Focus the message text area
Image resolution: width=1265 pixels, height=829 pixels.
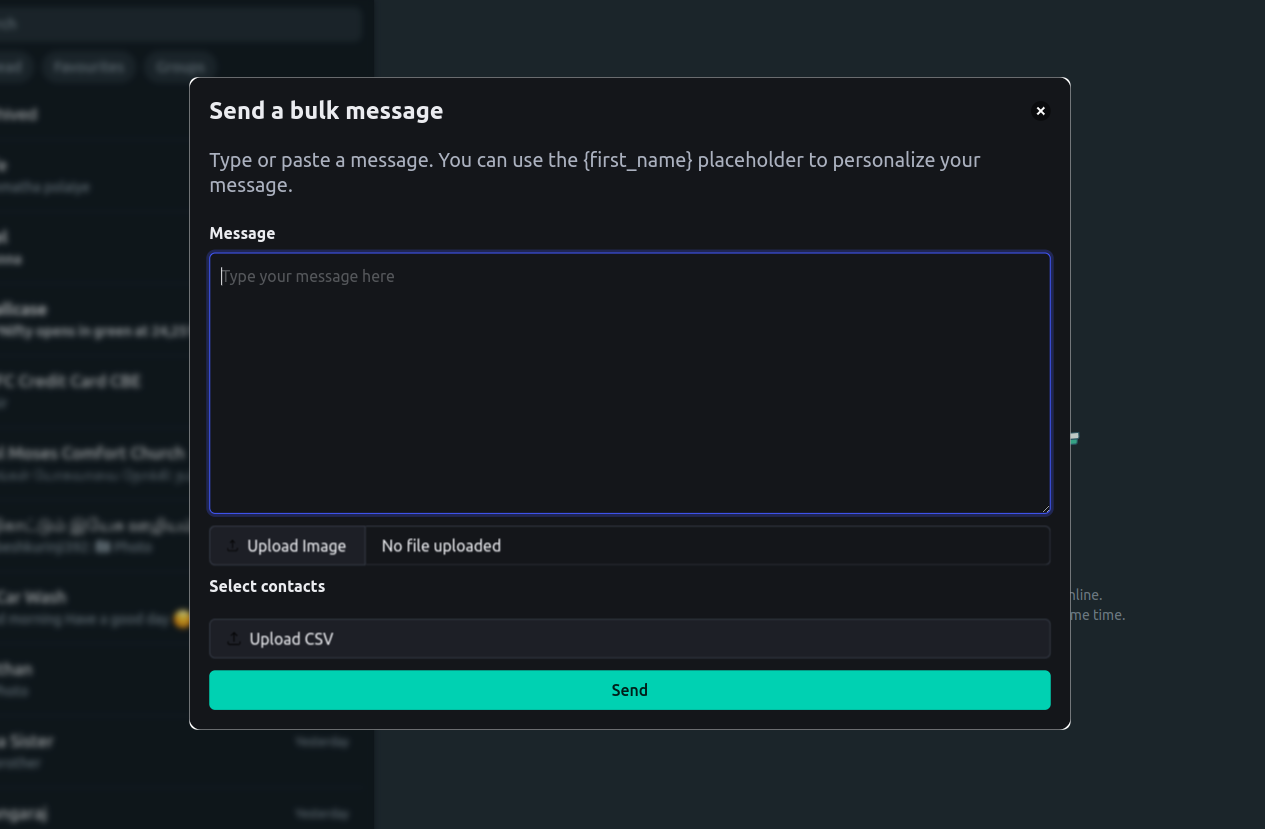(x=629, y=383)
